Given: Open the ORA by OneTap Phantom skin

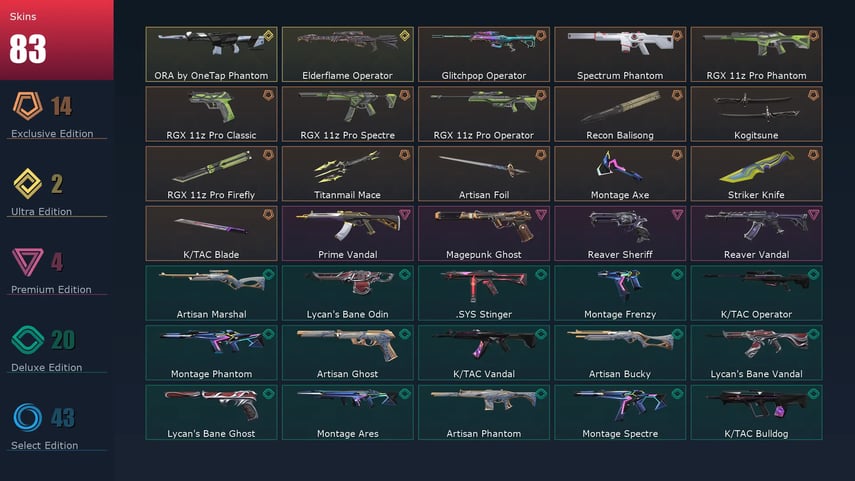Looking at the screenshot, I should tap(211, 55).
